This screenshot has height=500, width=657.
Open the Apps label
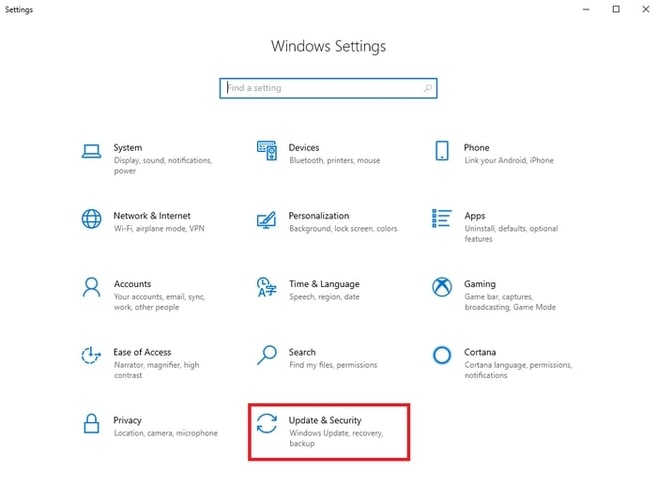click(x=474, y=216)
